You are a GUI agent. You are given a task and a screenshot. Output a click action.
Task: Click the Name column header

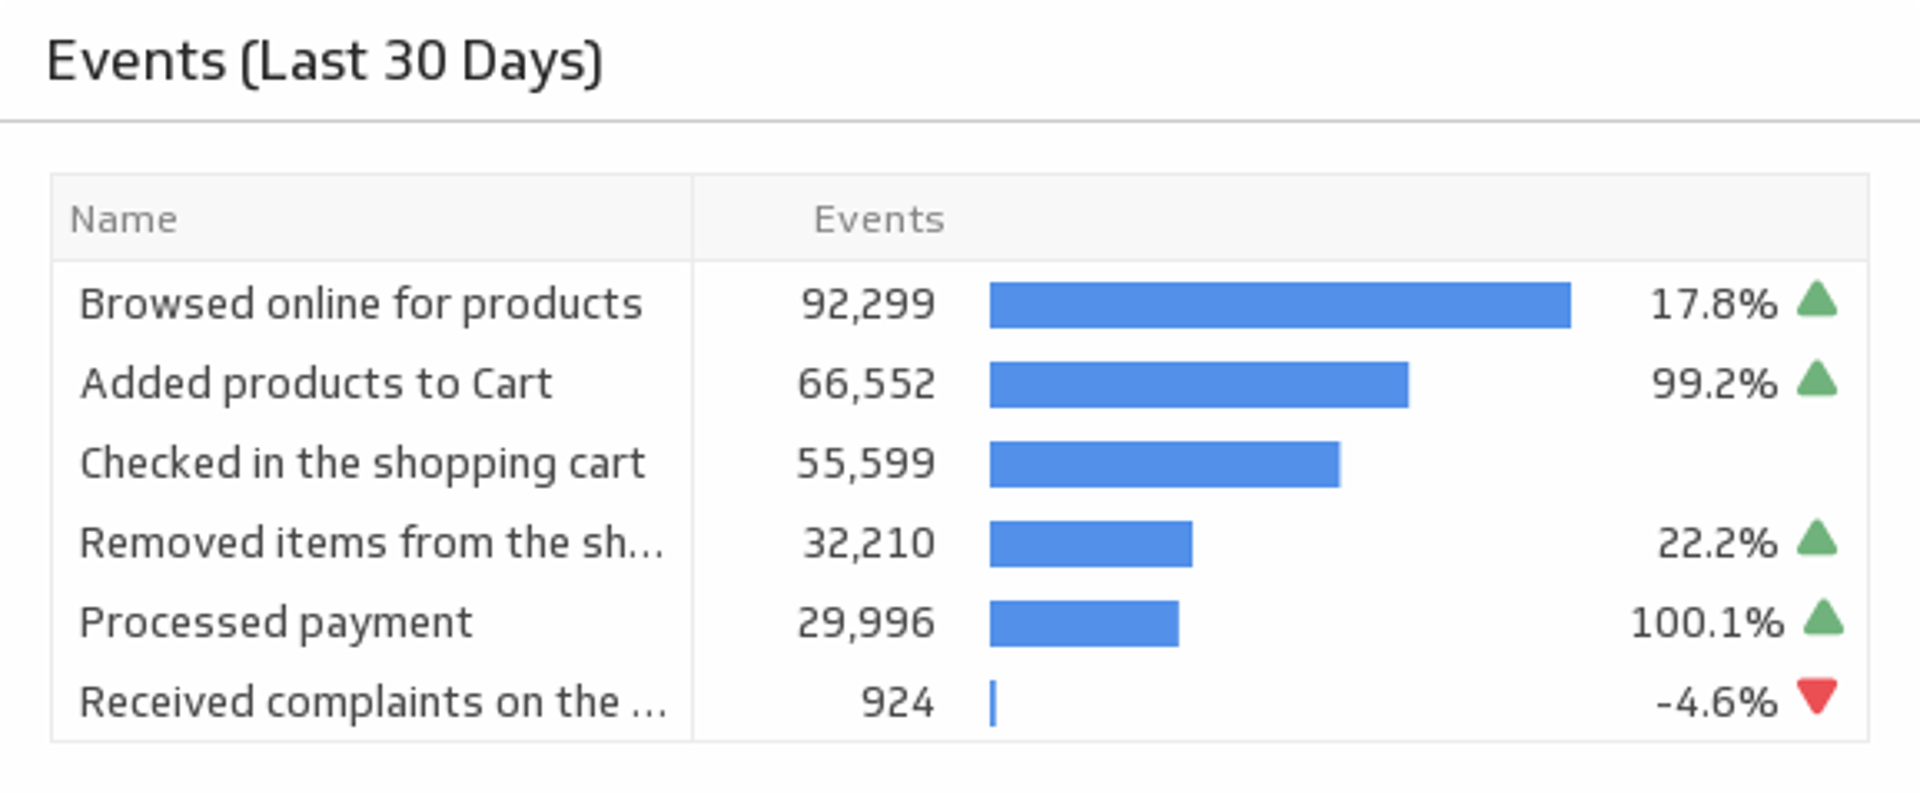[124, 219]
